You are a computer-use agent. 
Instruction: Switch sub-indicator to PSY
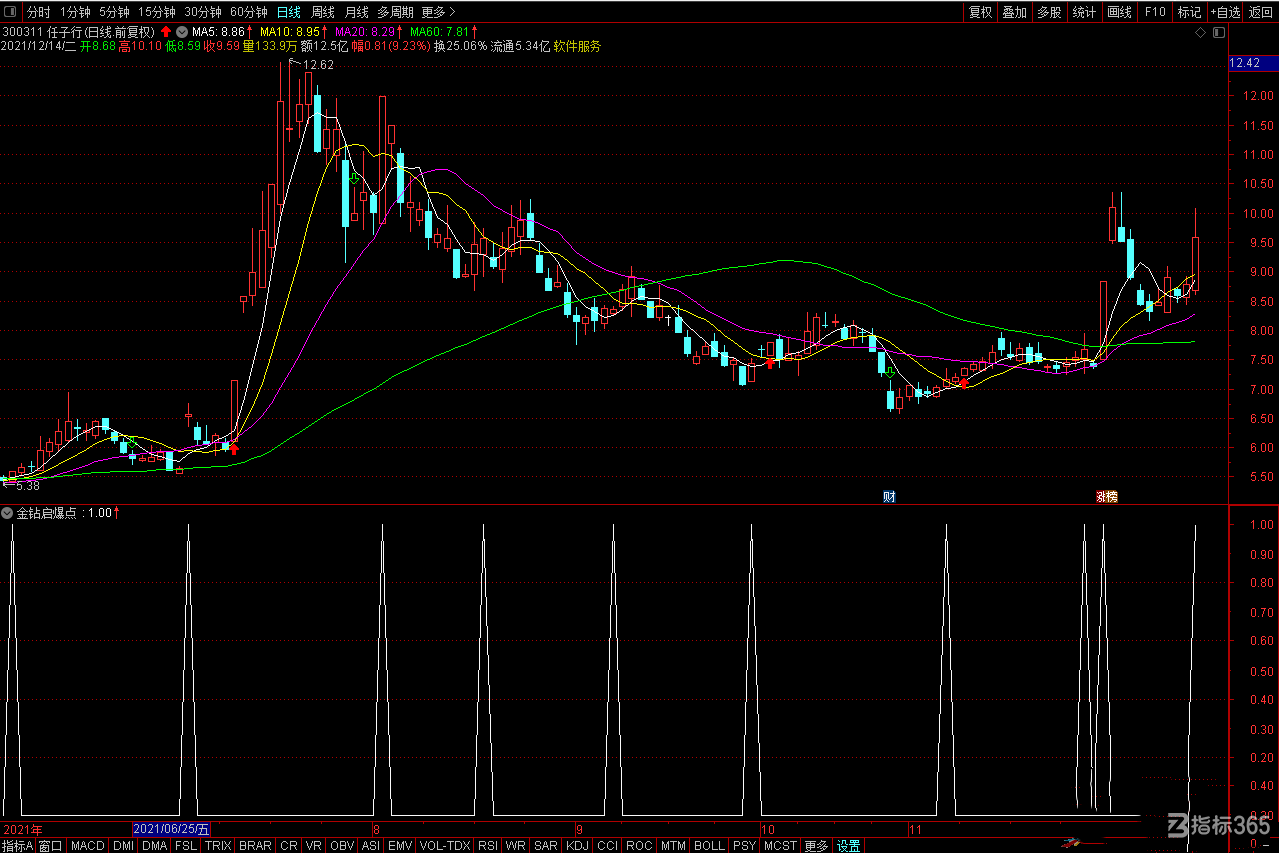[x=744, y=845]
